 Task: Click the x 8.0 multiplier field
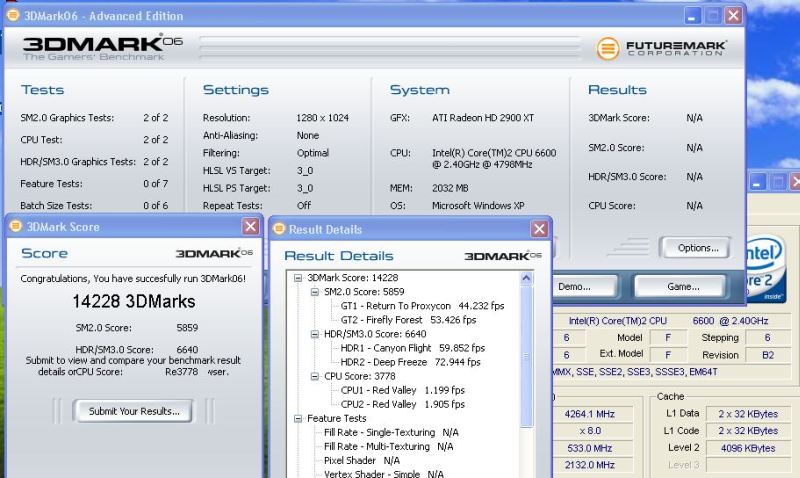point(593,431)
